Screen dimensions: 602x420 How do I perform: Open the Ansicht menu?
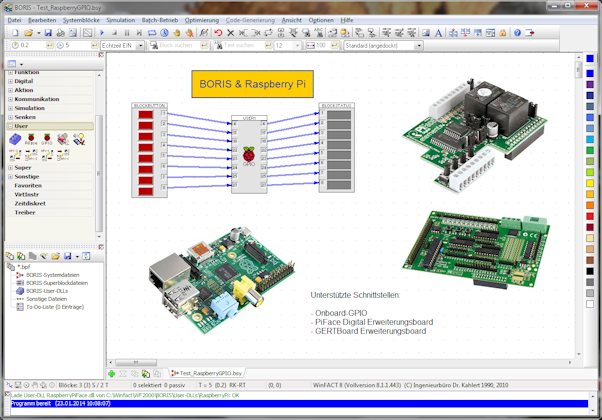[291, 20]
